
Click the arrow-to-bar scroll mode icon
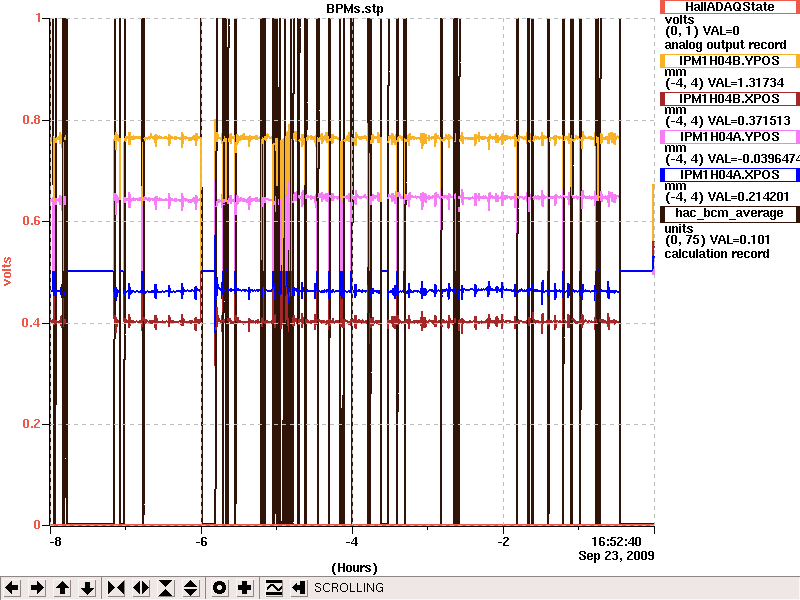pyautogui.click(x=299, y=588)
